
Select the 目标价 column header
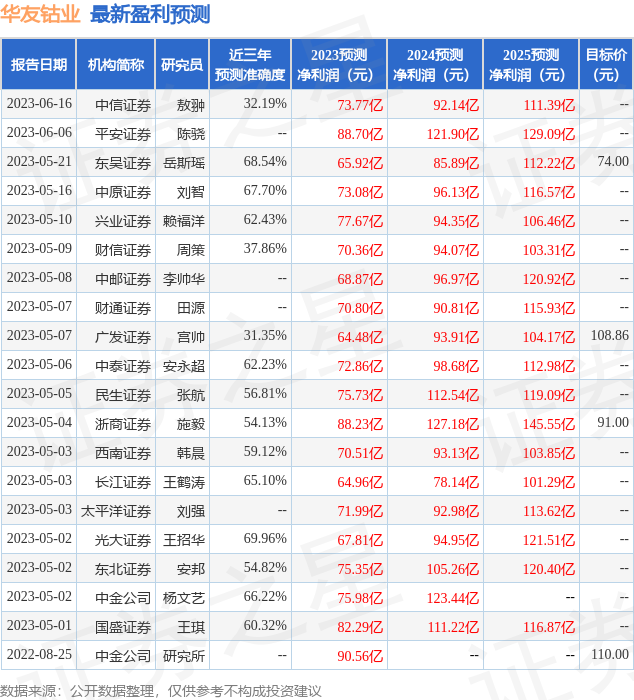pos(606,65)
